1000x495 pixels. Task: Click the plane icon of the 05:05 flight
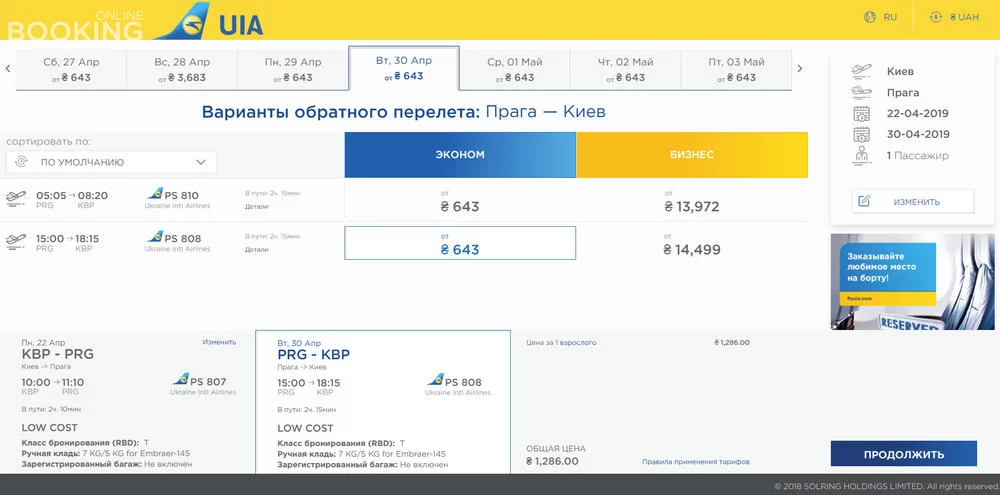pyautogui.click(x=15, y=195)
